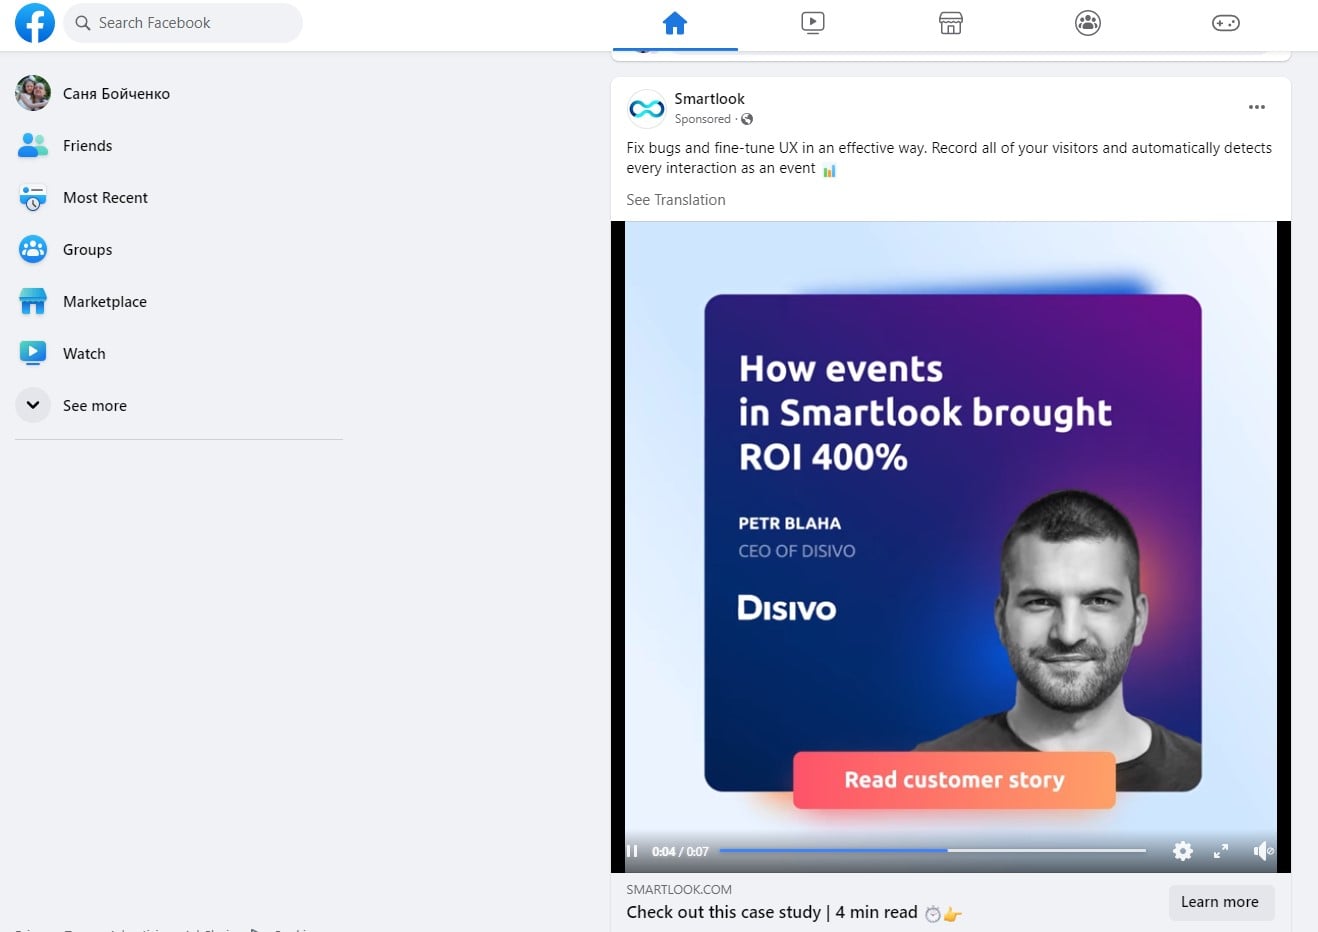The width and height of the screenshot is (1318, 932).
Task: Click the 0:04 / 0:07 video time display
Action: [x=680, y=852]
